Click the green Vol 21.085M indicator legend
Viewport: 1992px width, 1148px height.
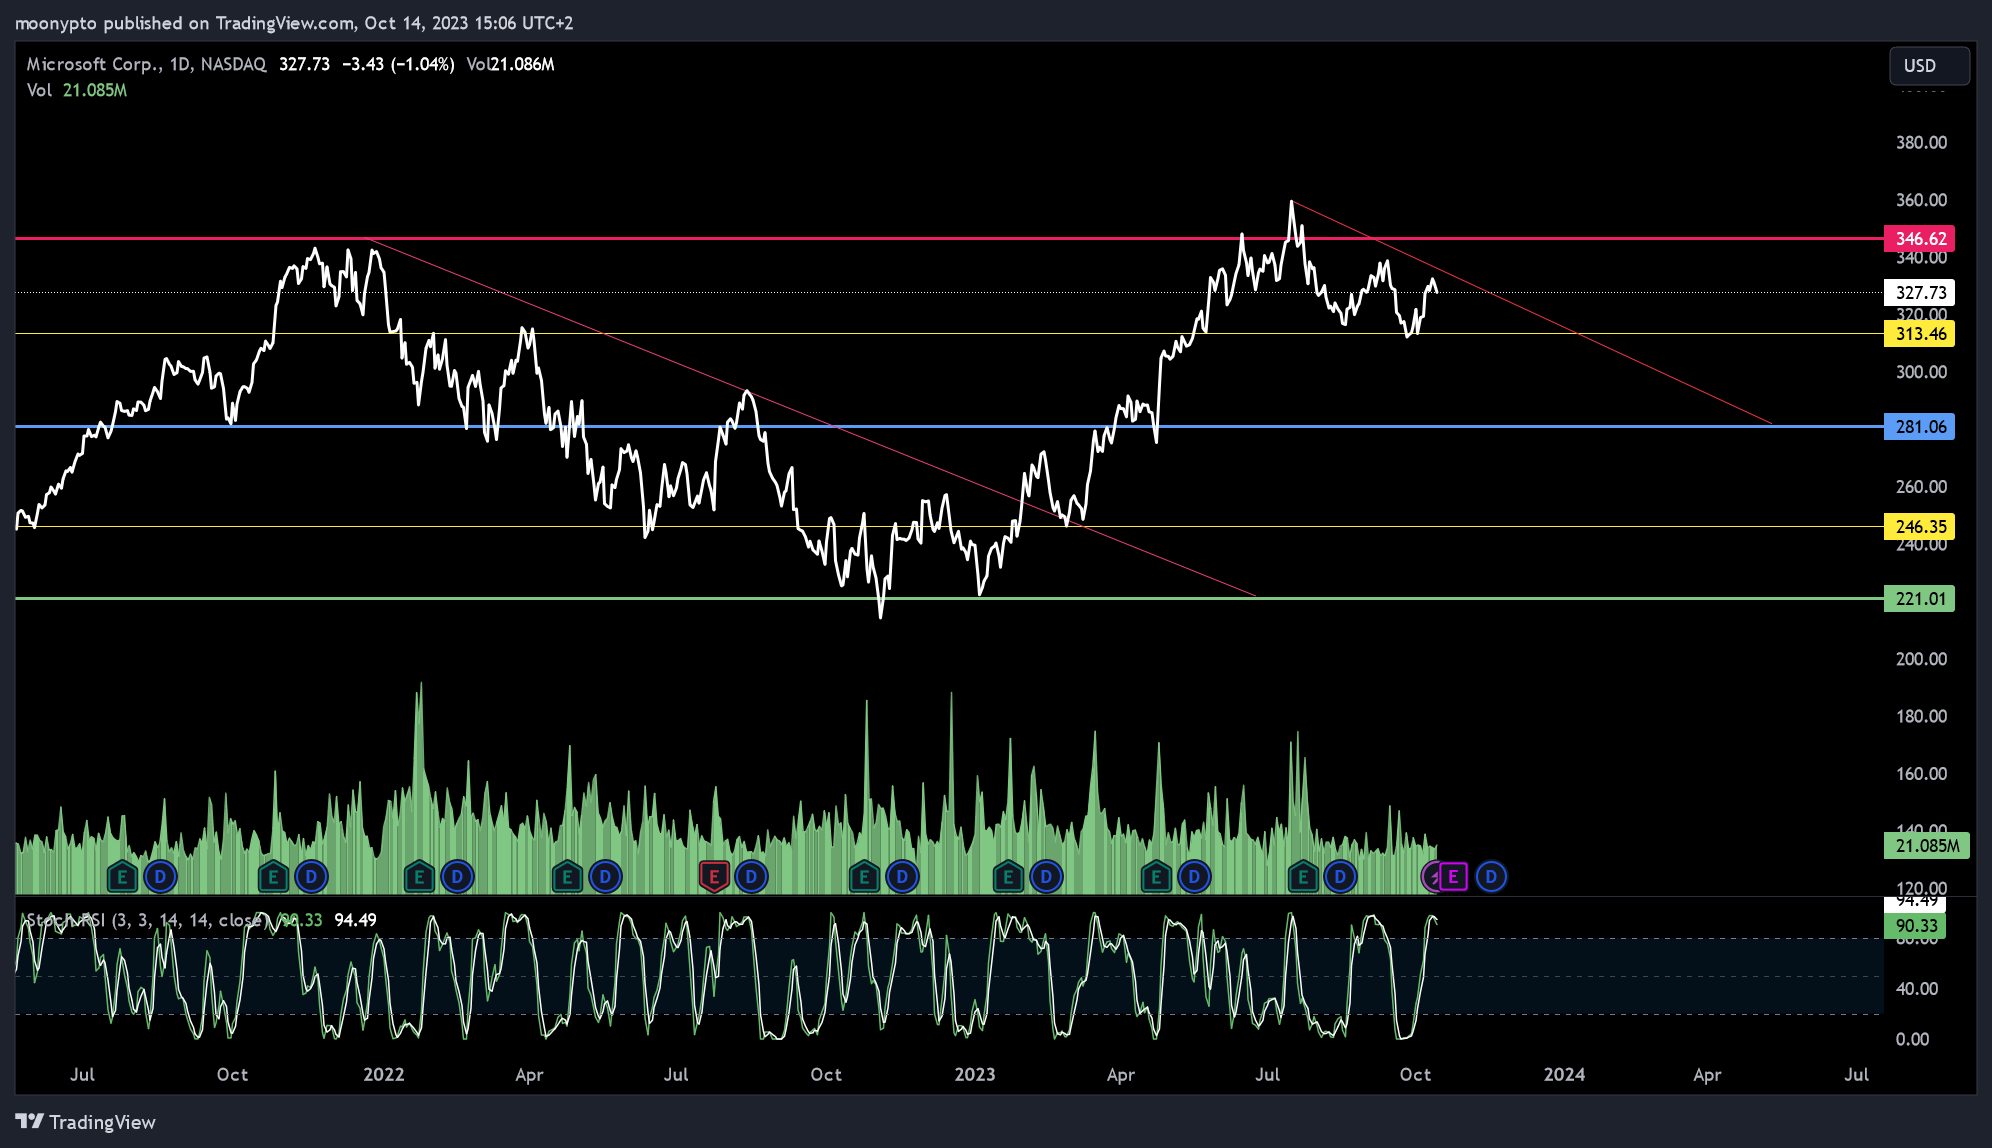point(77,90)
